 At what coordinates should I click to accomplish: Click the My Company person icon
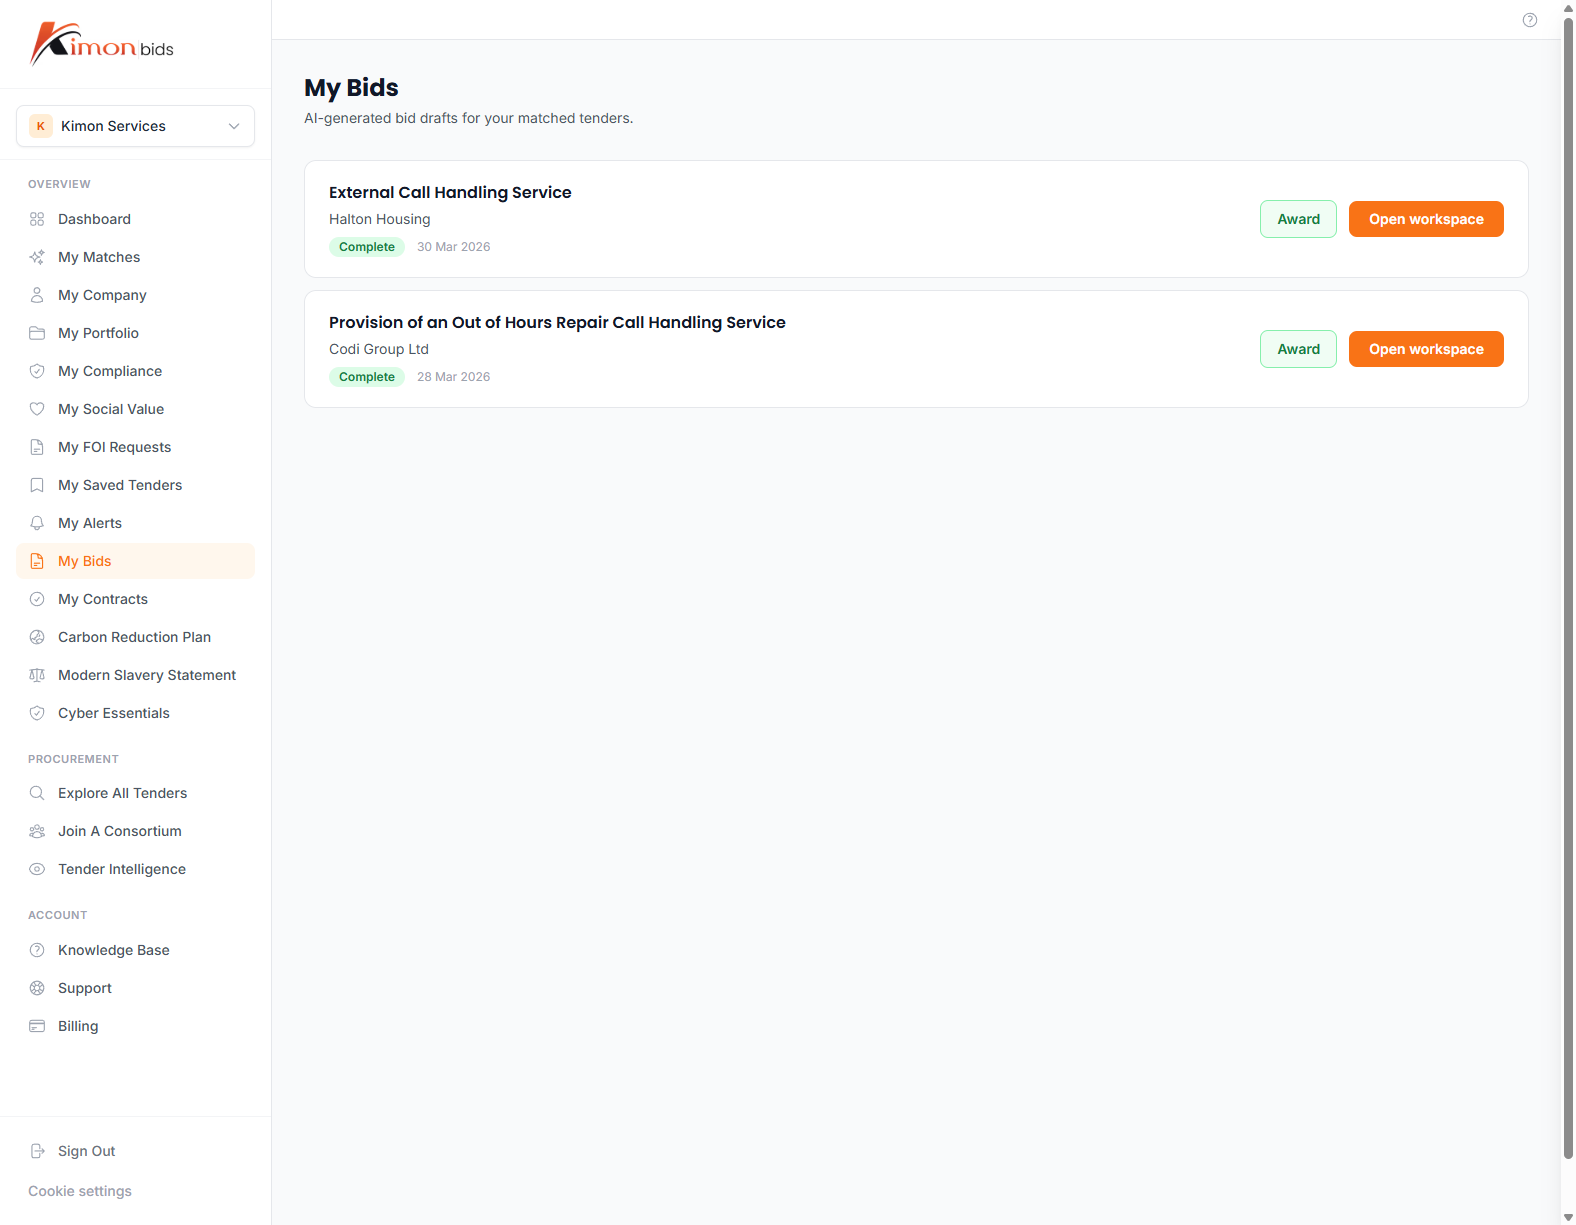[37, 295]
